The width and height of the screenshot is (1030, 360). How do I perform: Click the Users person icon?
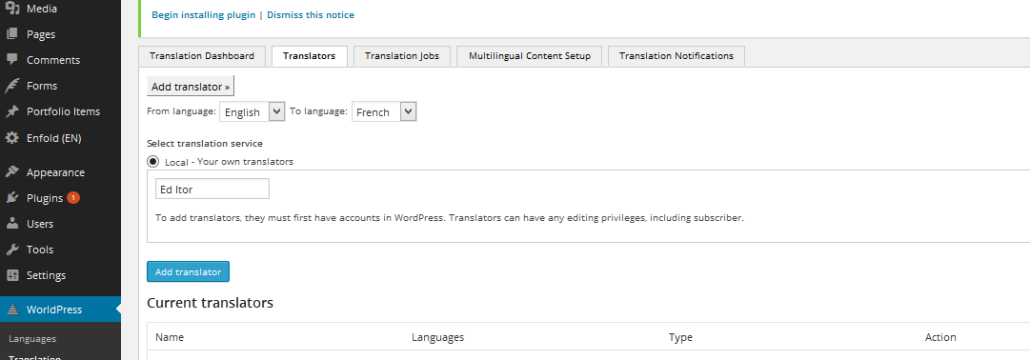12,224
